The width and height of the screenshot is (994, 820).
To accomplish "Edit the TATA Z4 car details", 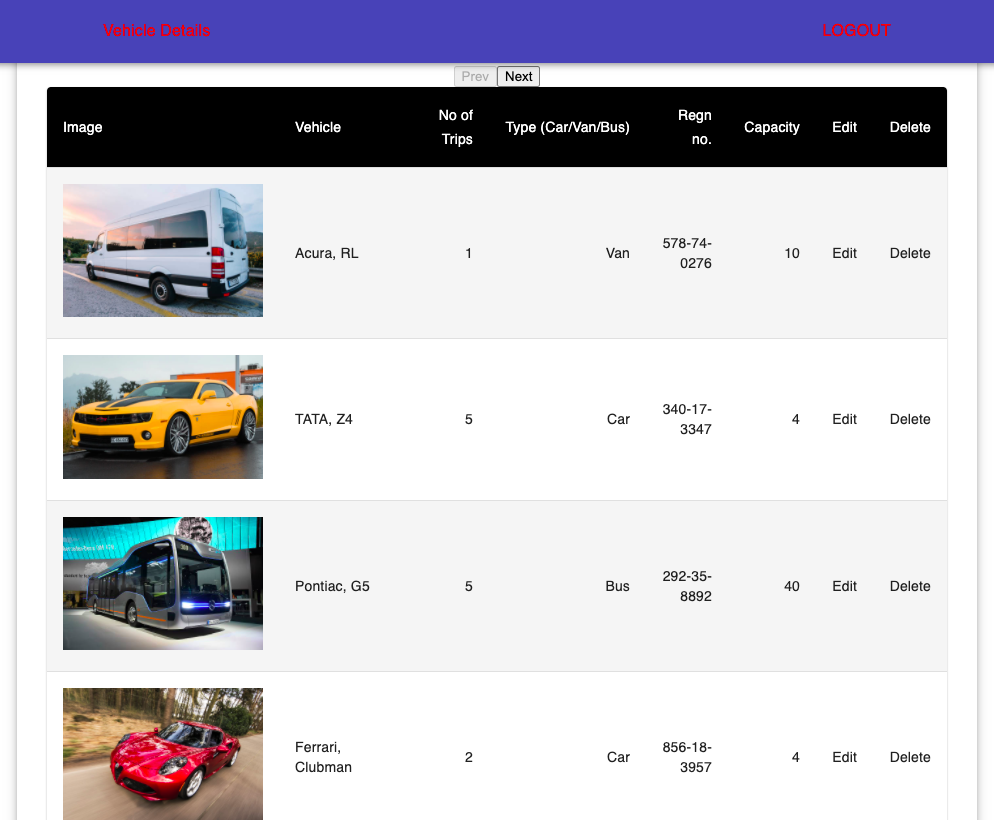I will [844, 419].
